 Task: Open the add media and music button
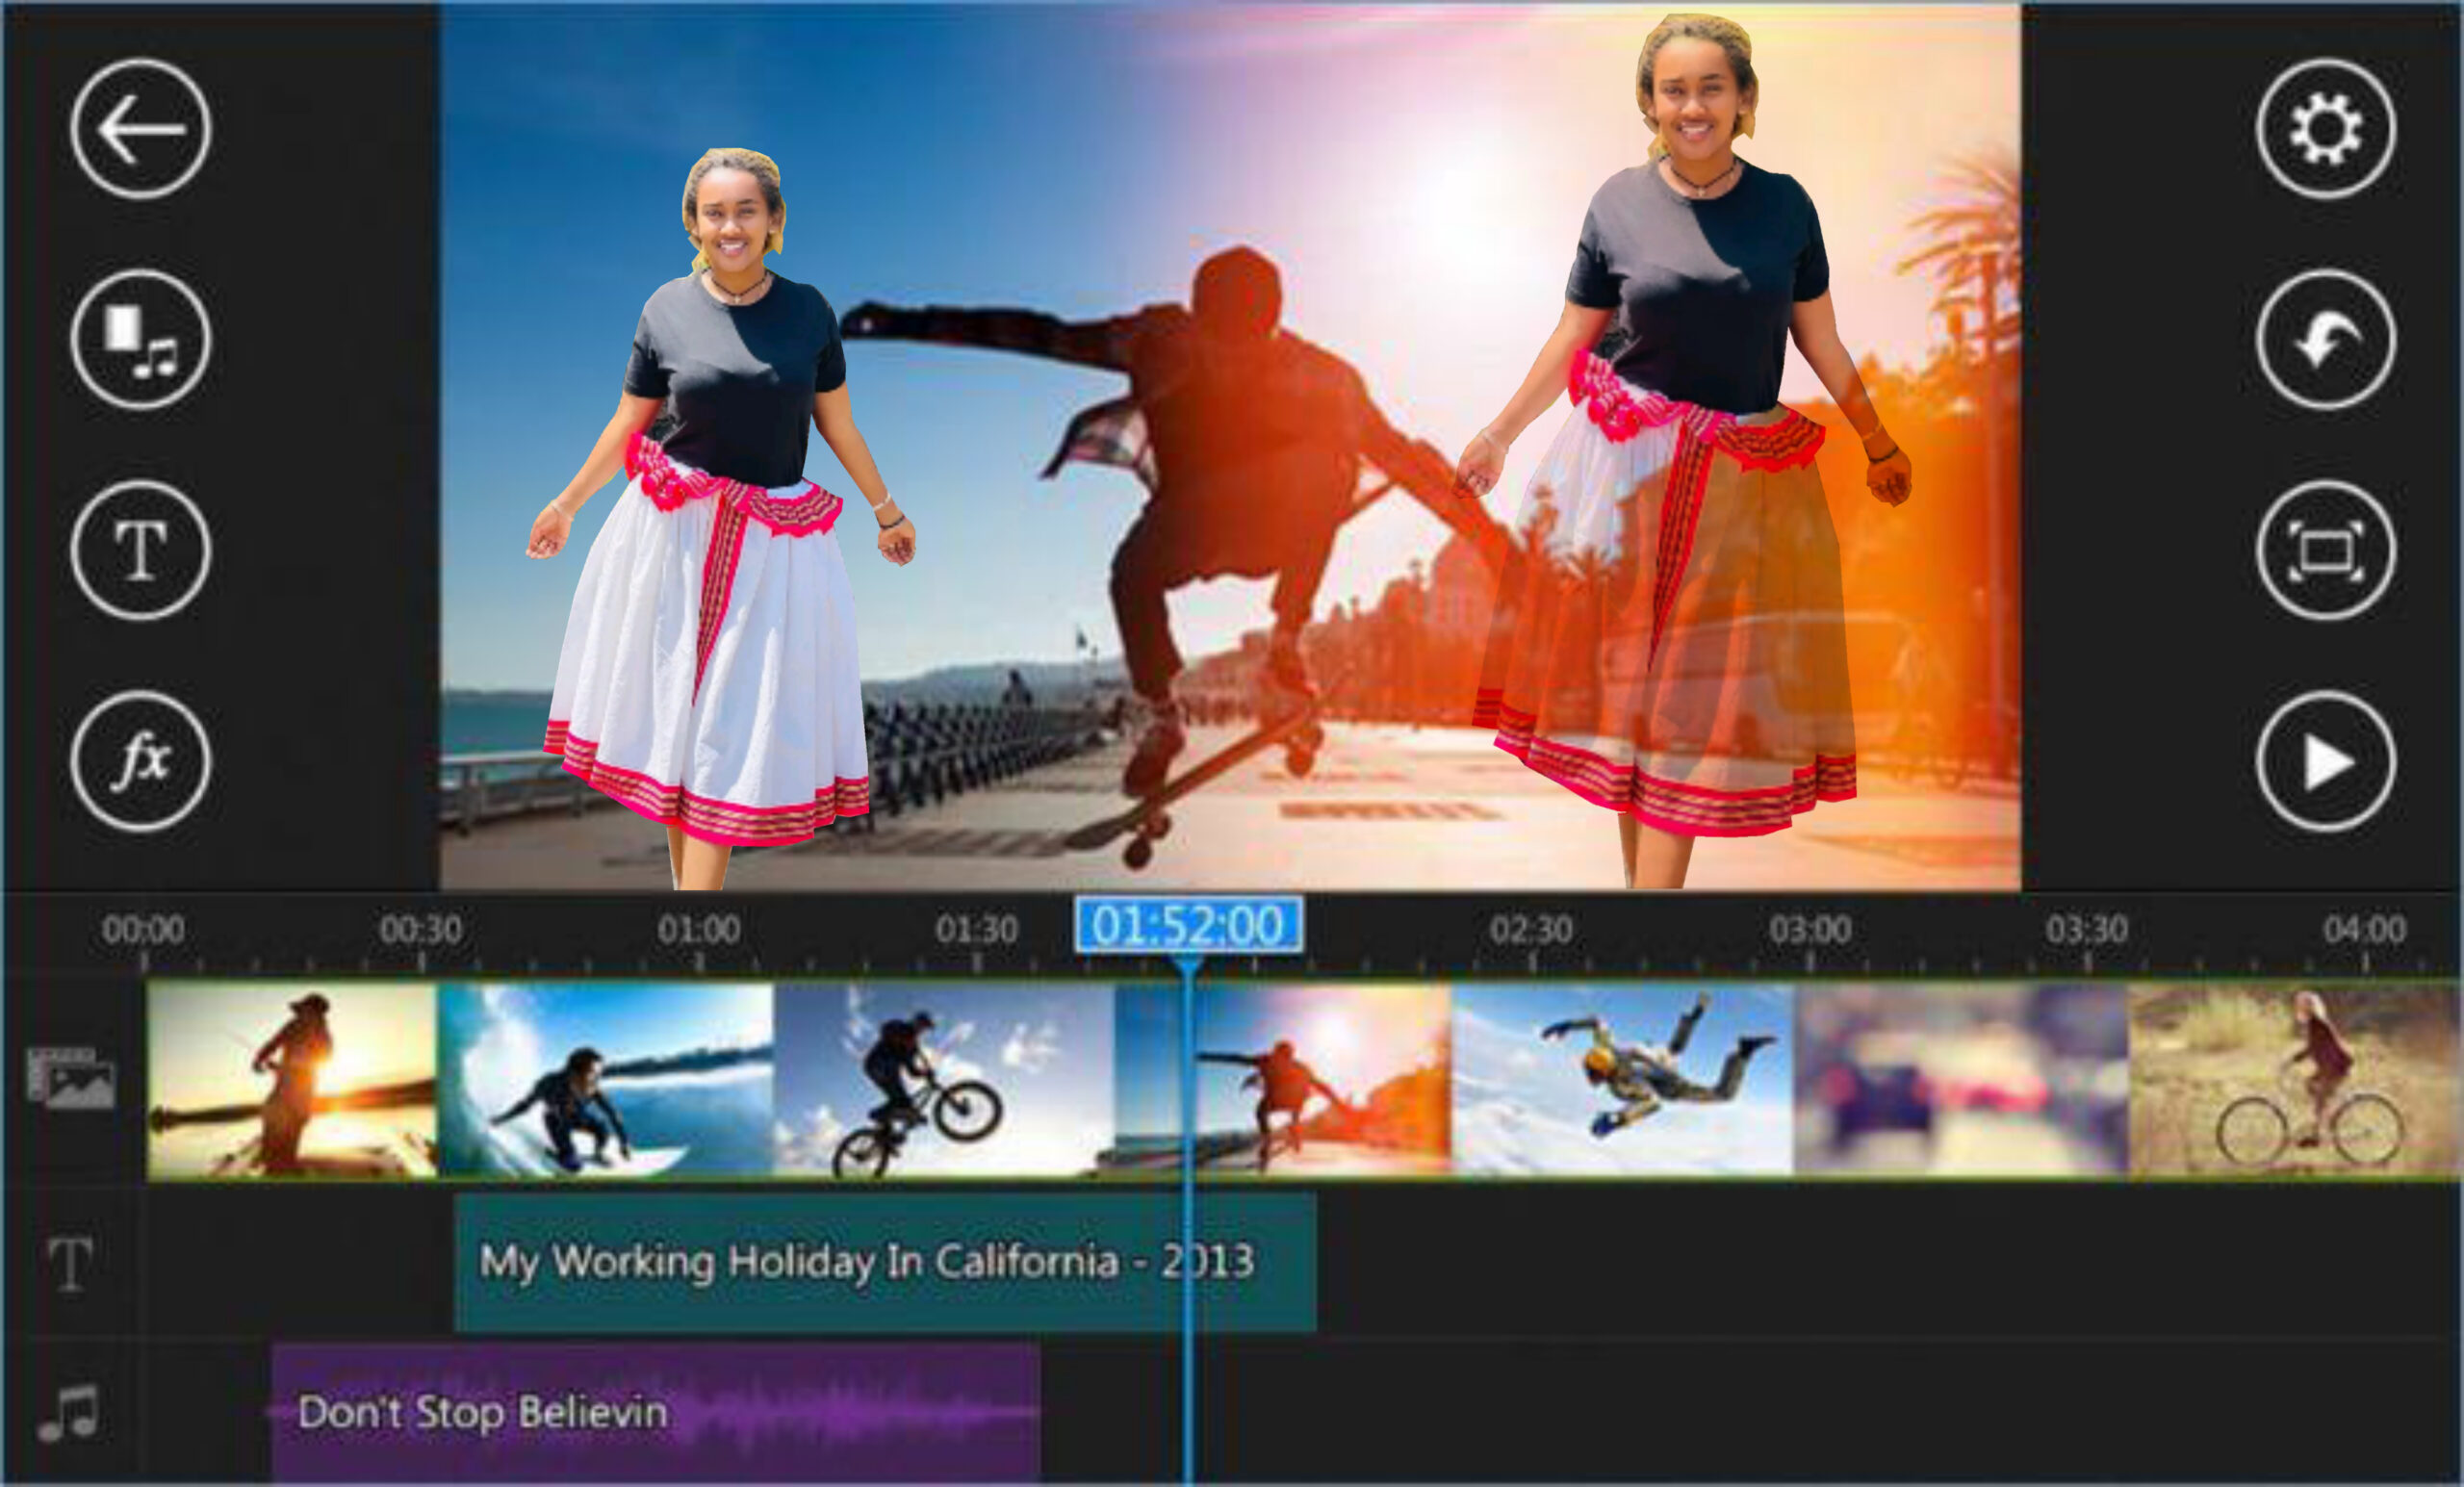click(x=140, y=339)
